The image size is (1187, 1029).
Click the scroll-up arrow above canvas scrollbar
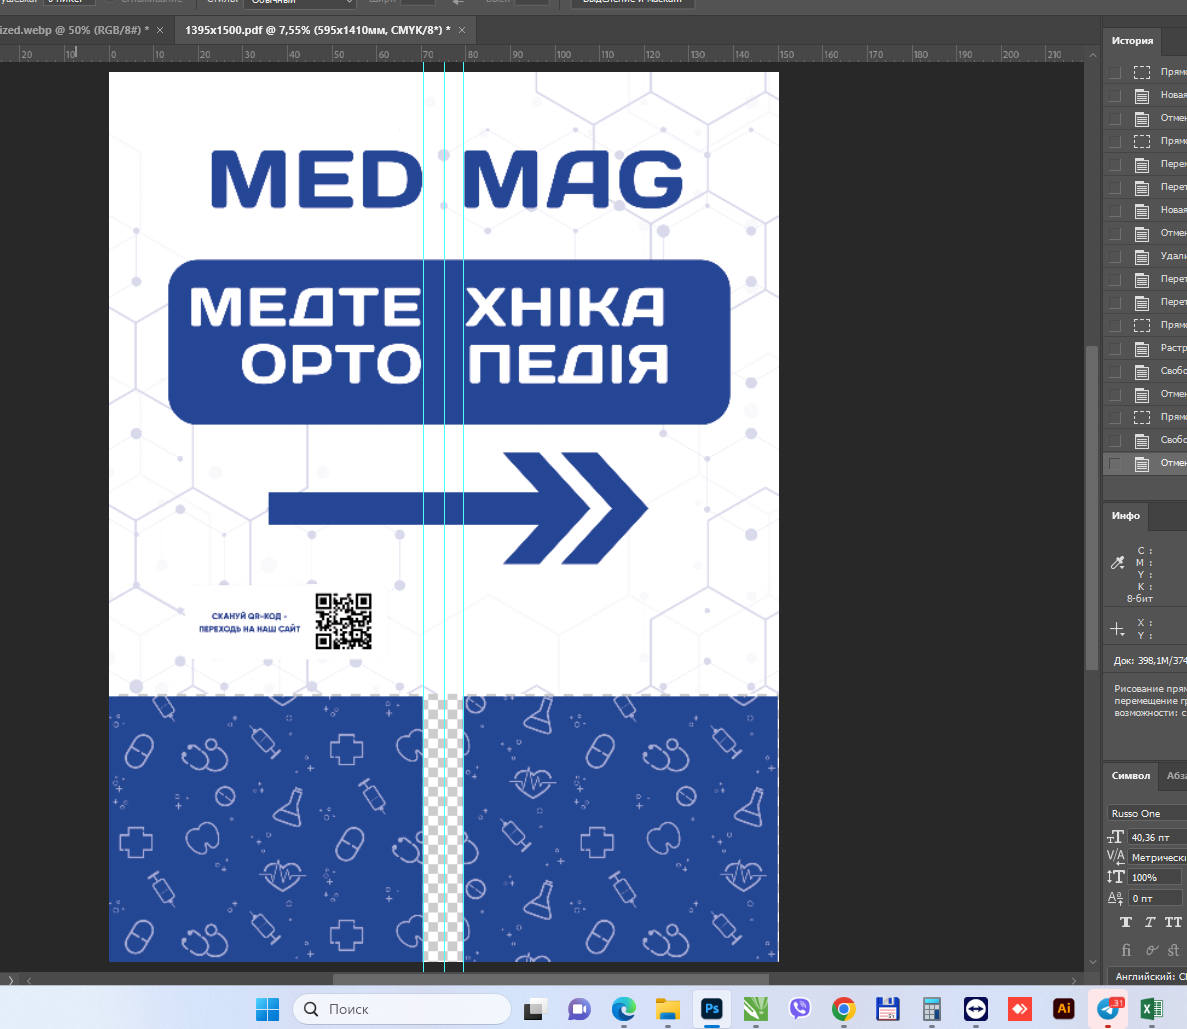click(x=1092, y=55)
